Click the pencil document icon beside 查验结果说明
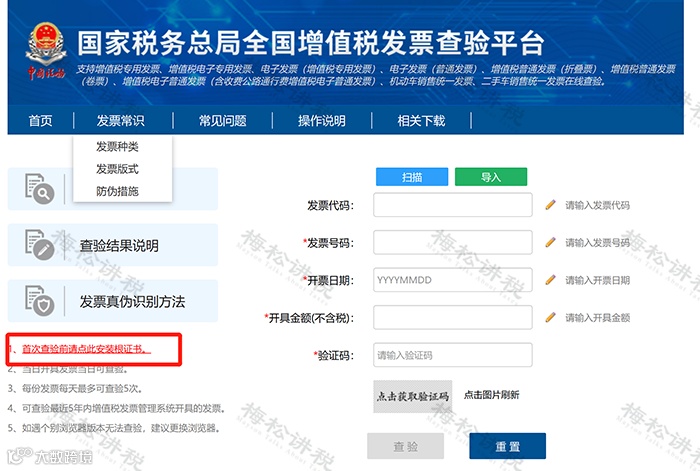The image size is (700, 471). (x=39, y=244)
